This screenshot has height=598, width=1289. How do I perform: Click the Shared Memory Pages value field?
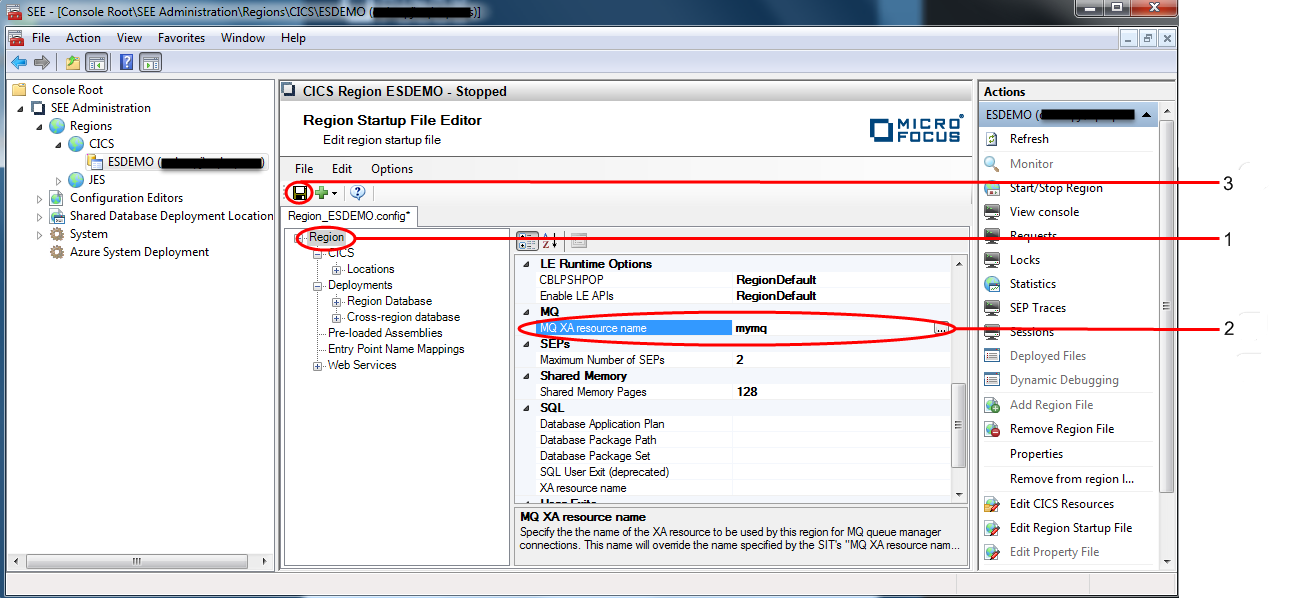pyautogui.click(x=840, y=392)
